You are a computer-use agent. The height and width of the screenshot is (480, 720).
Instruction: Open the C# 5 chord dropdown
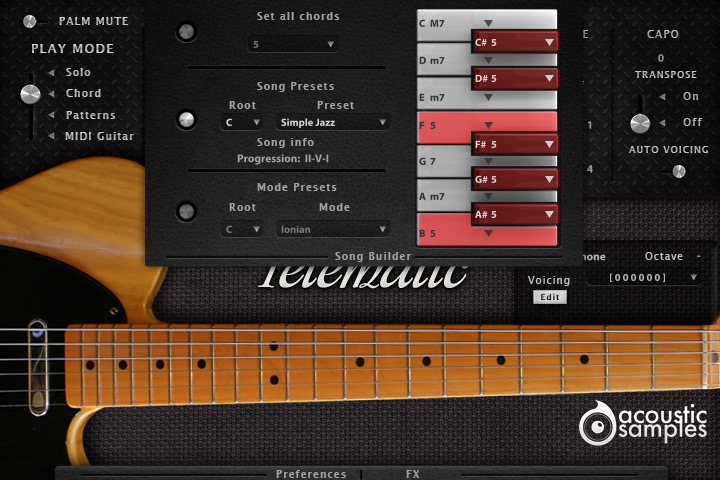(x=515, y=42)
